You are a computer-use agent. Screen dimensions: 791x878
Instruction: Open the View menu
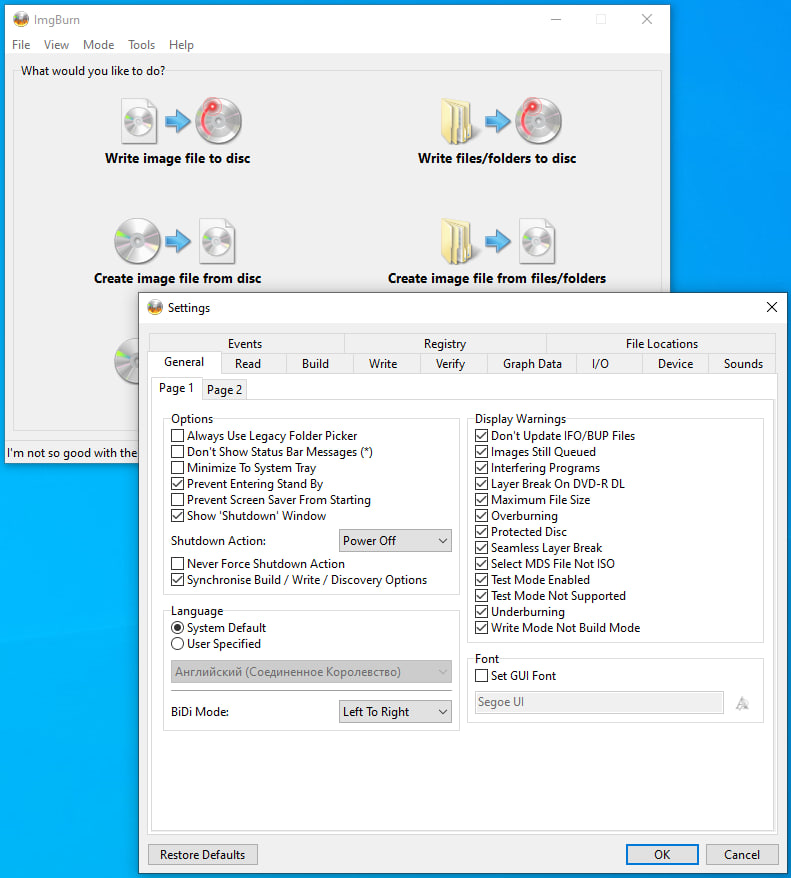pos(57,45)
